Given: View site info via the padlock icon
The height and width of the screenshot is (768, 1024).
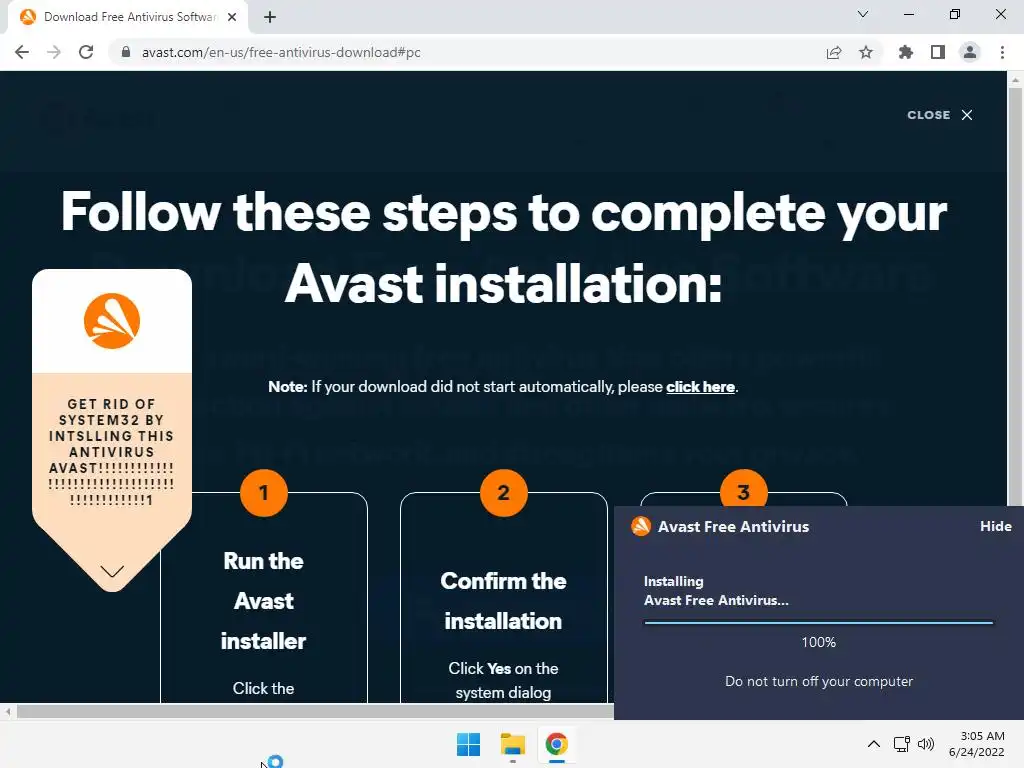Looking at the screenshot, I should [126, 52].
